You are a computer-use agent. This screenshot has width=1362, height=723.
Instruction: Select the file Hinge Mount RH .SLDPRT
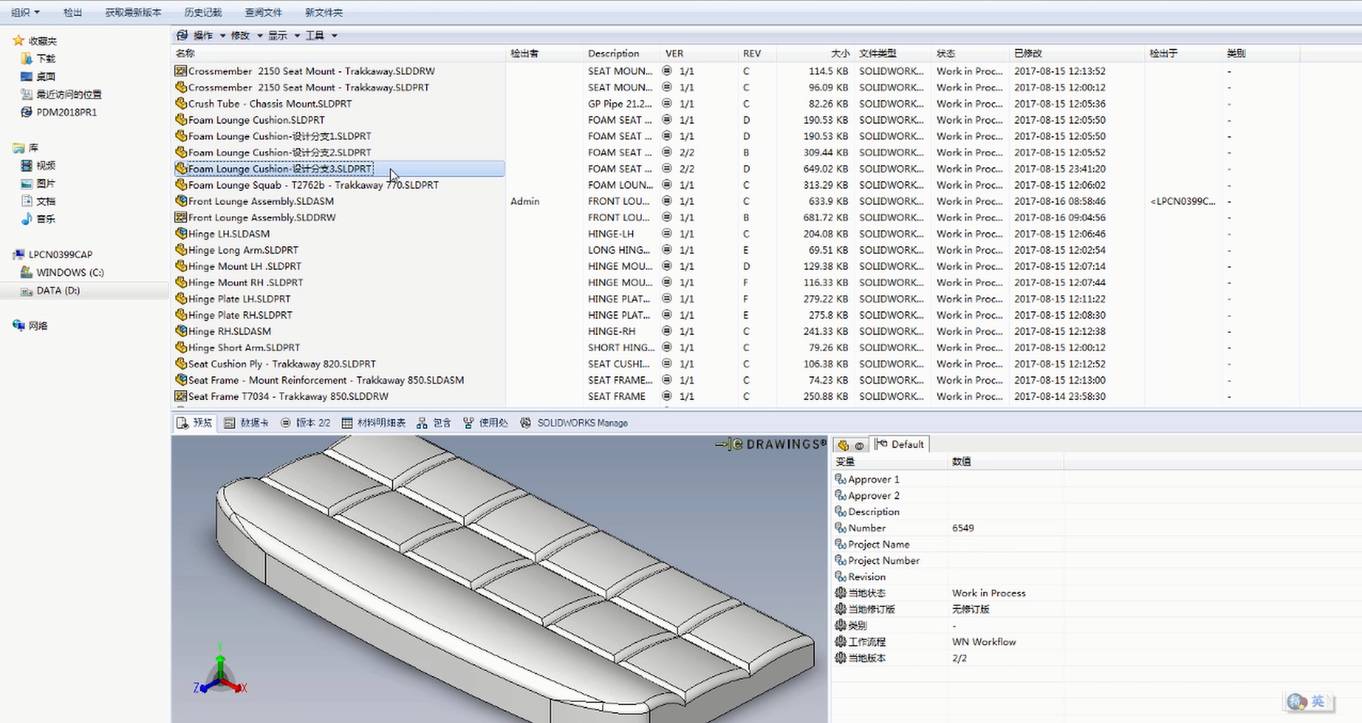pos(245,283)
